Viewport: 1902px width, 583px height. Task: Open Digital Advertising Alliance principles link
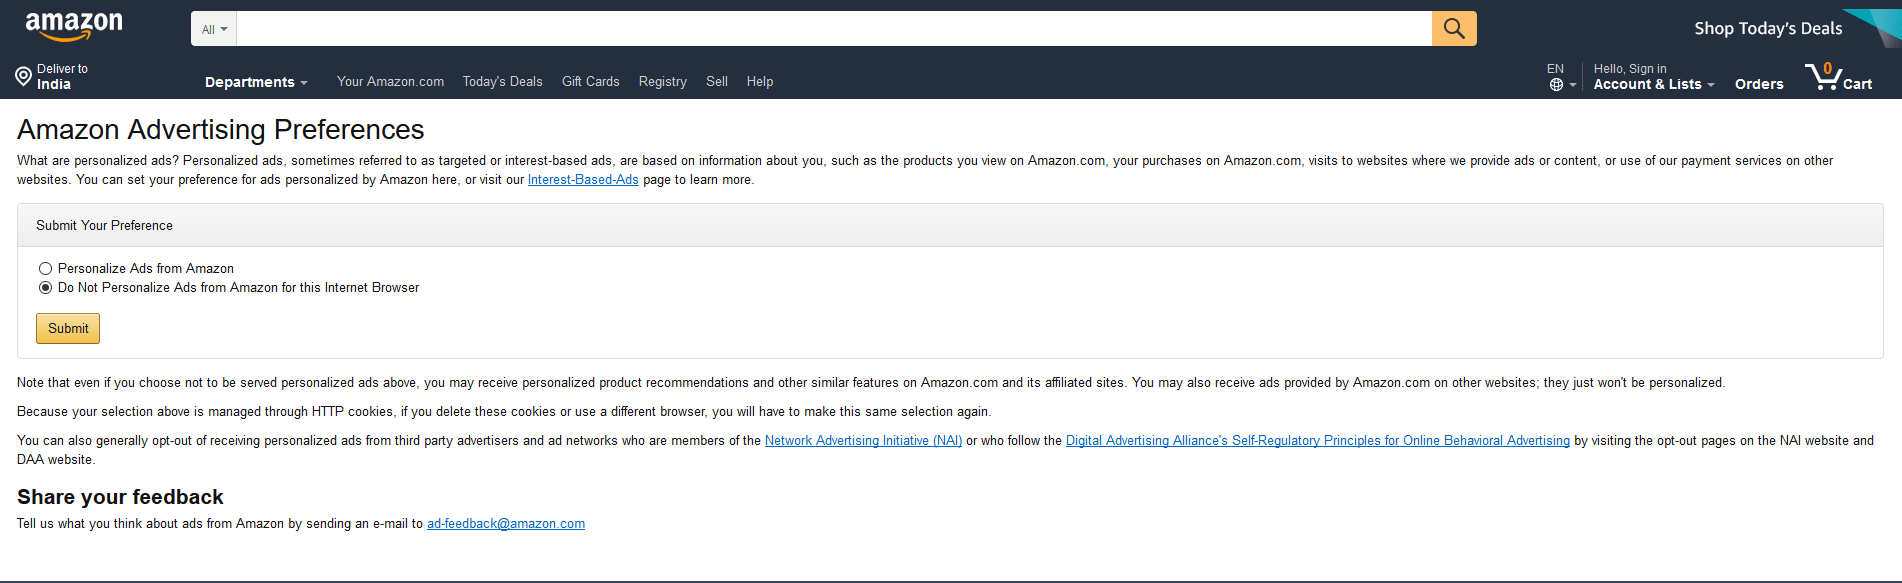point(1318,441)
